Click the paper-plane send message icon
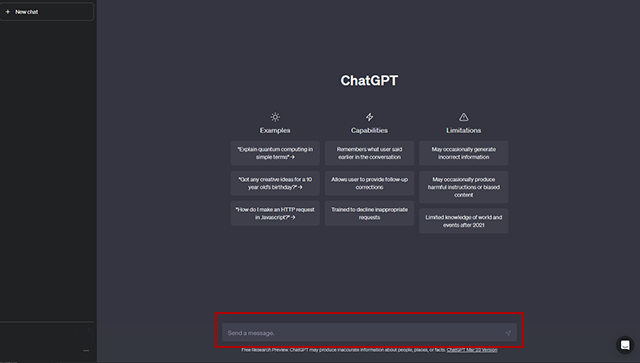640x363 pixels. [x=508, y=333]
